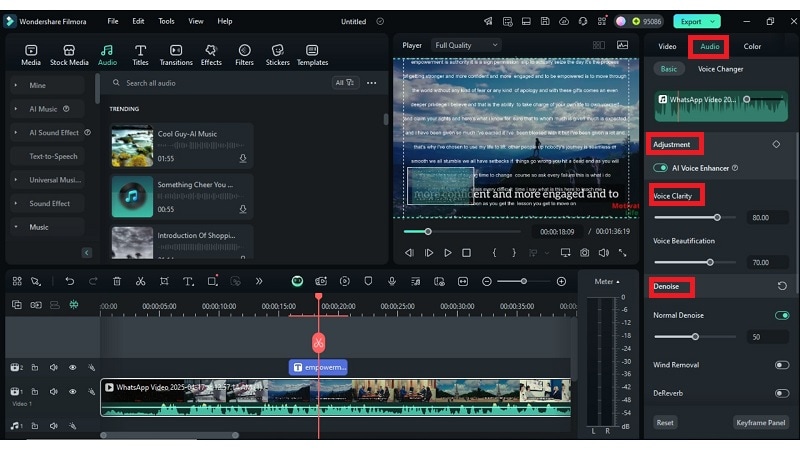Switch to the Video properties tab
Viewport: 800px width, 450px height.
(667, 46)
